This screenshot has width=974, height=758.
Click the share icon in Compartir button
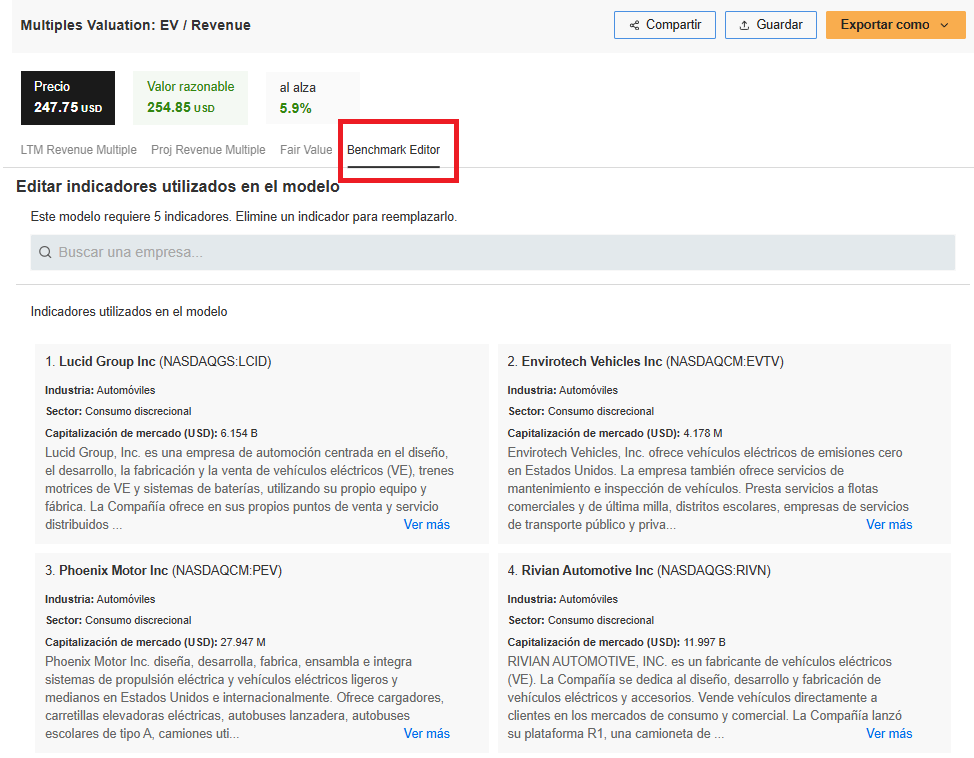click(634, 25)
